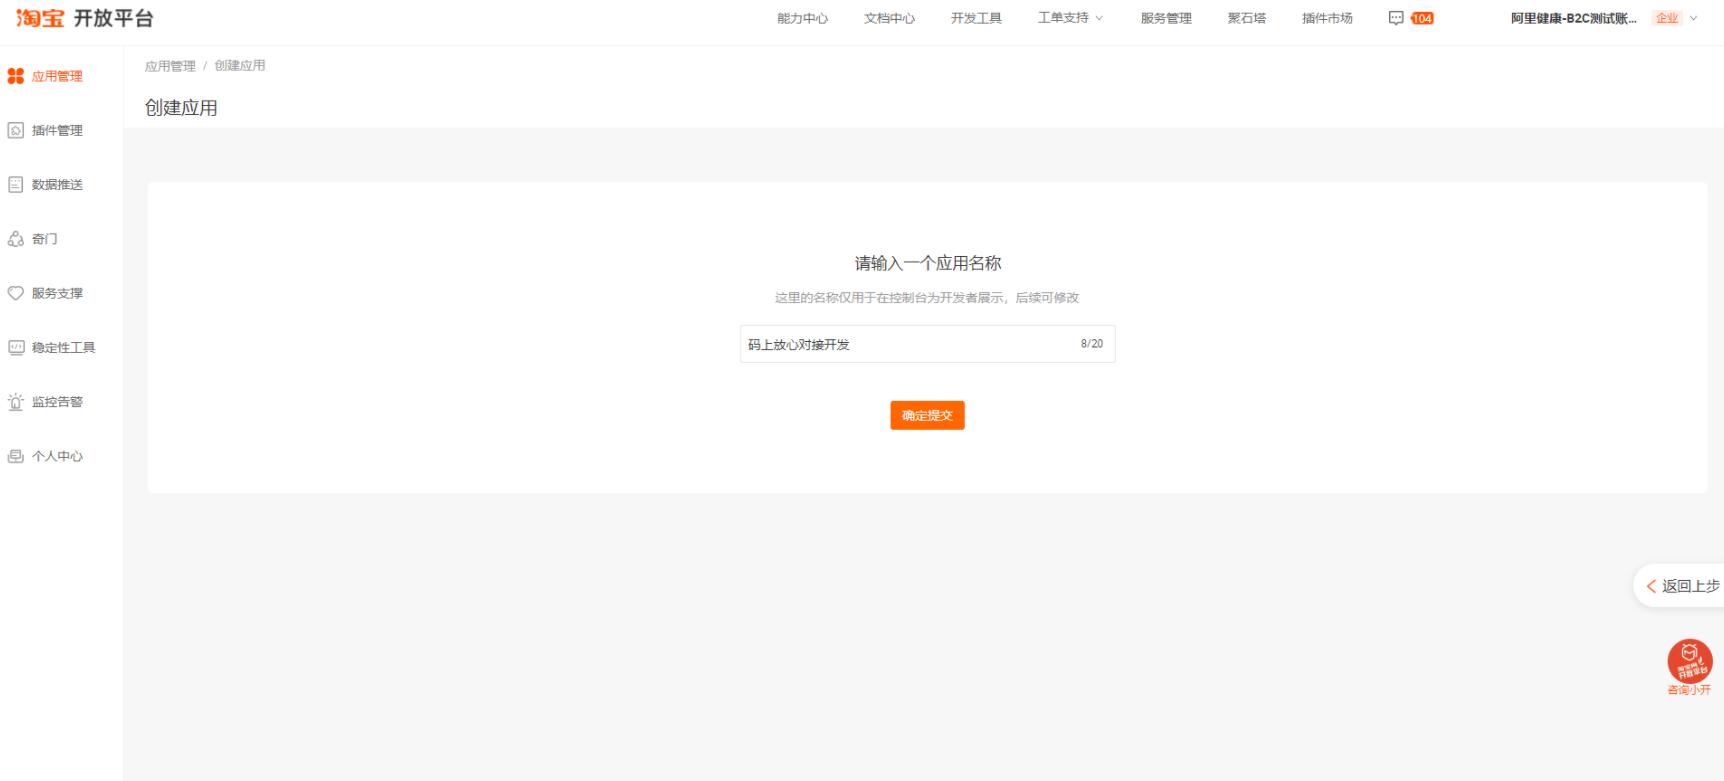The height and width of the screenshot is (781, 1724).
Task: Expand the account dropdown arrow
Action: click(x=1693, y=18)
